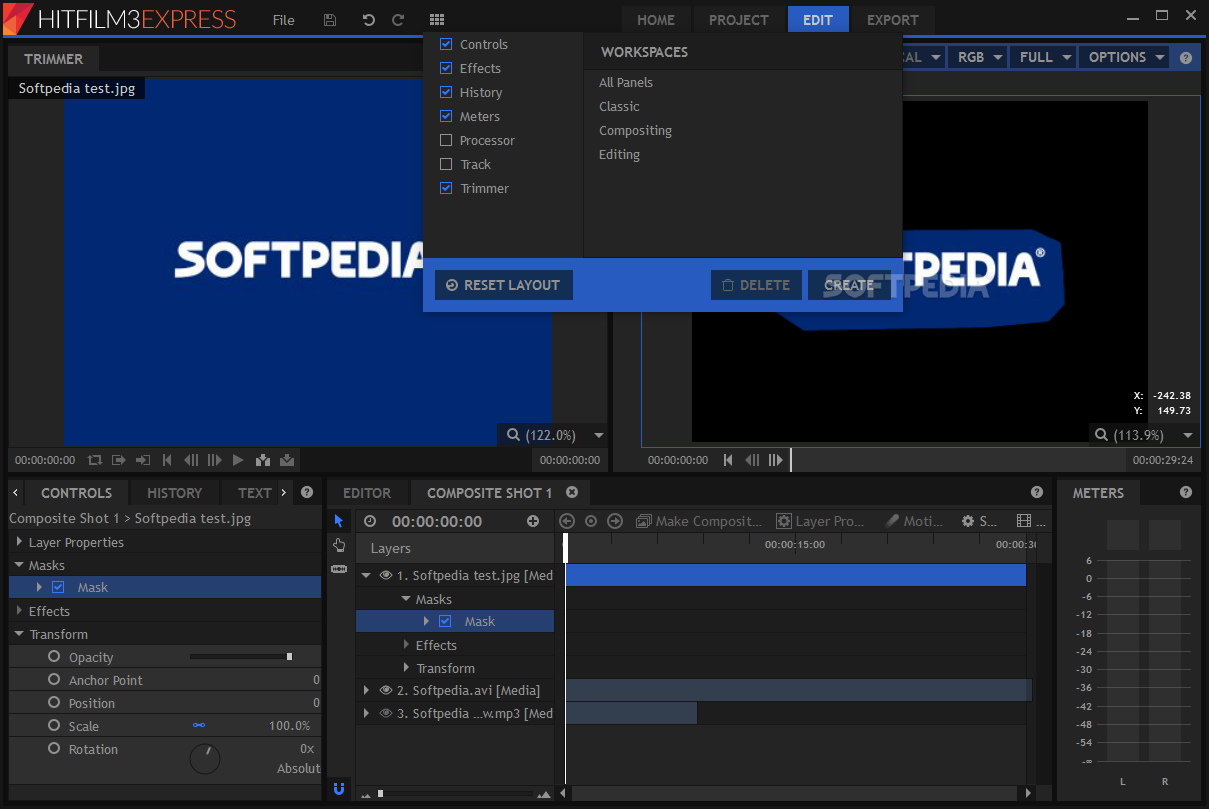The height and width of the screenshot is (809, 1209).
Task: Click insert clip icon in Trimmer
Action: (x=263, y=460)
